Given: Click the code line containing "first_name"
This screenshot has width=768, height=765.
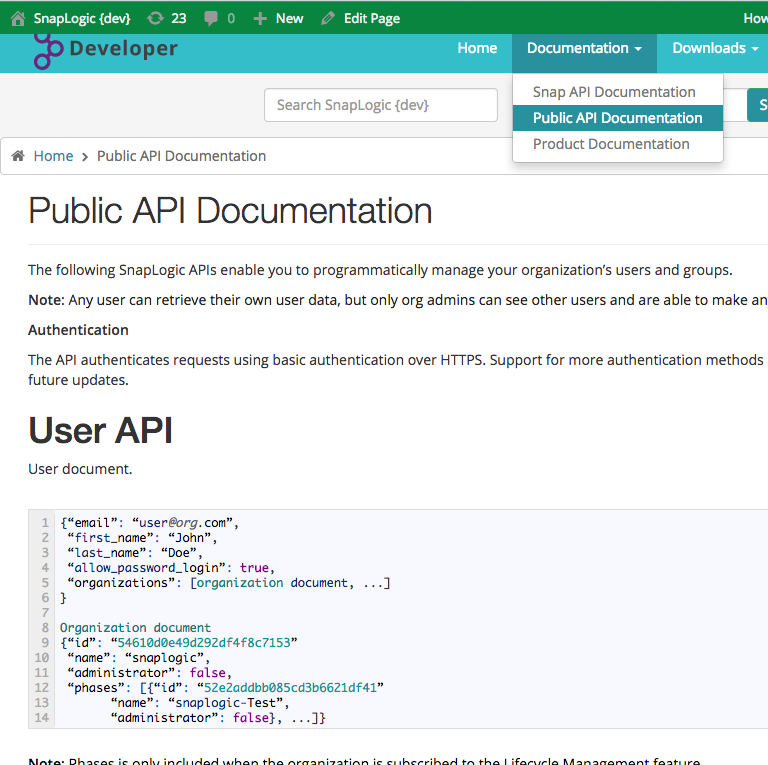Looking at the screenshot, I should pyautogui.click(x=142, y=538).
